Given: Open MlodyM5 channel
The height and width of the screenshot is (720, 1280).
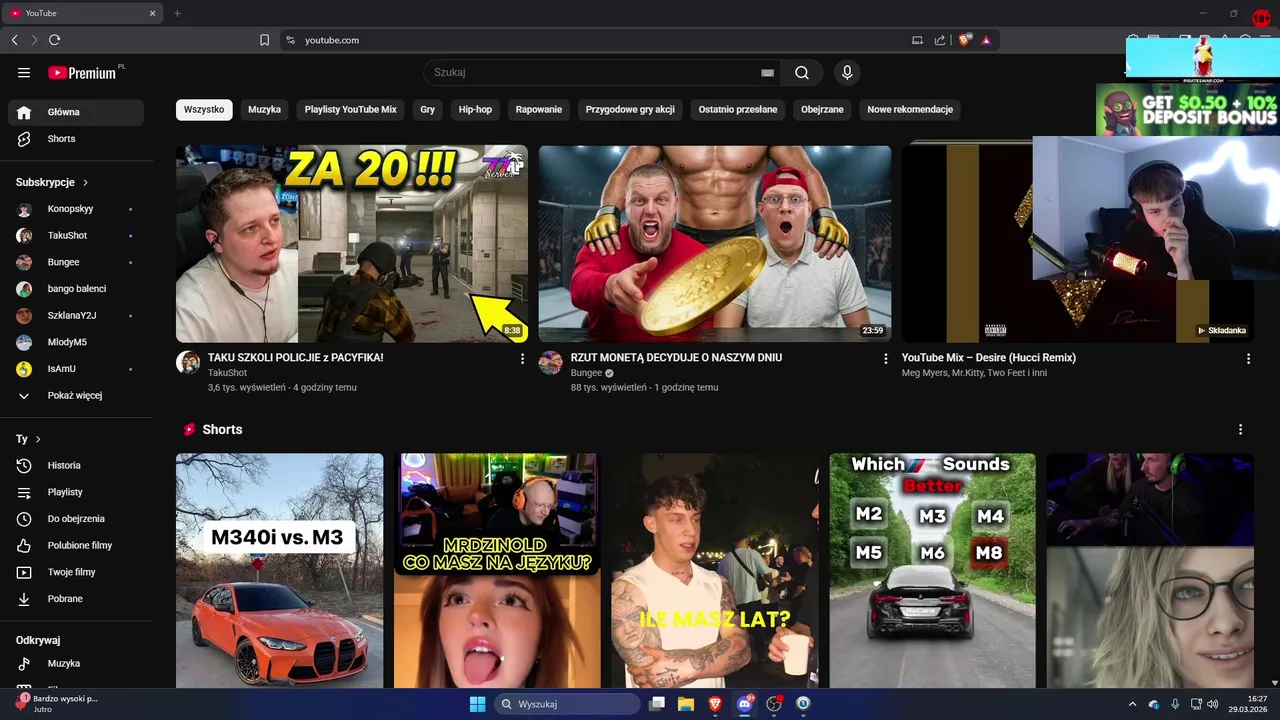Looking at the screenshot, I should [76, 342].
